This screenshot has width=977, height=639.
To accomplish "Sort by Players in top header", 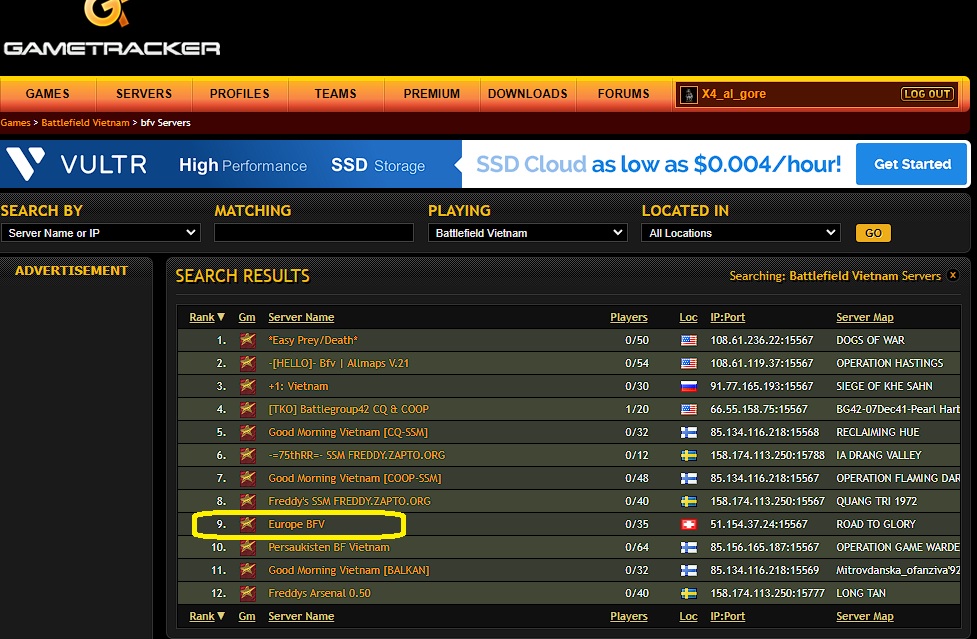I will (x=629, y=317).
